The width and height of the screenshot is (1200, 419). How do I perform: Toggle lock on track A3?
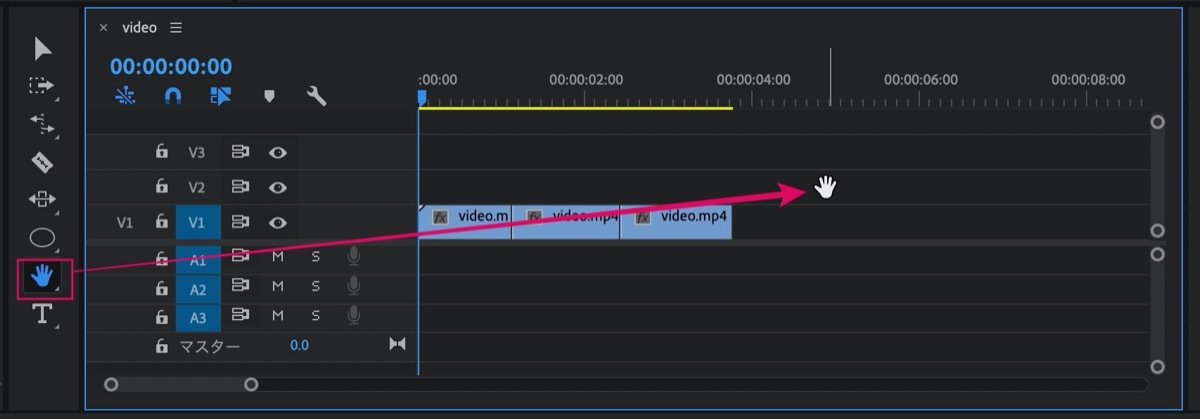(x=161, y=317)
